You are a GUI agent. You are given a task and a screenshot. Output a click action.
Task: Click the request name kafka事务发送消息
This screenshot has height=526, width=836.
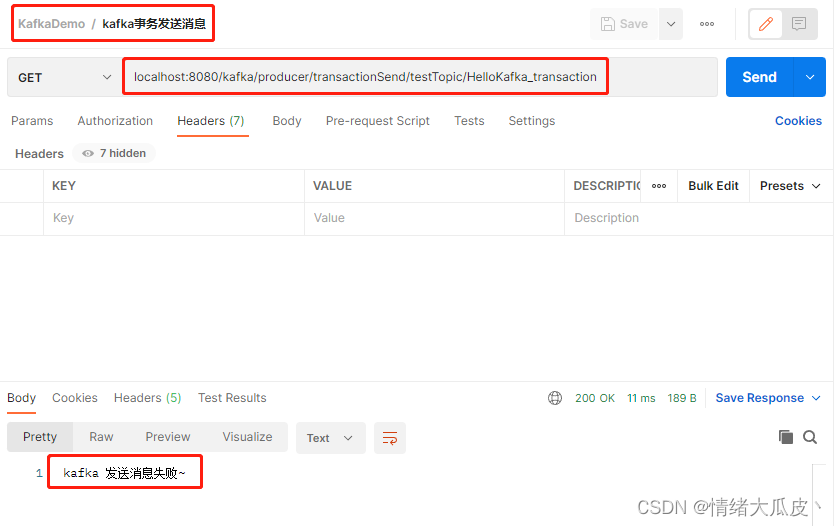coord(154,24)
